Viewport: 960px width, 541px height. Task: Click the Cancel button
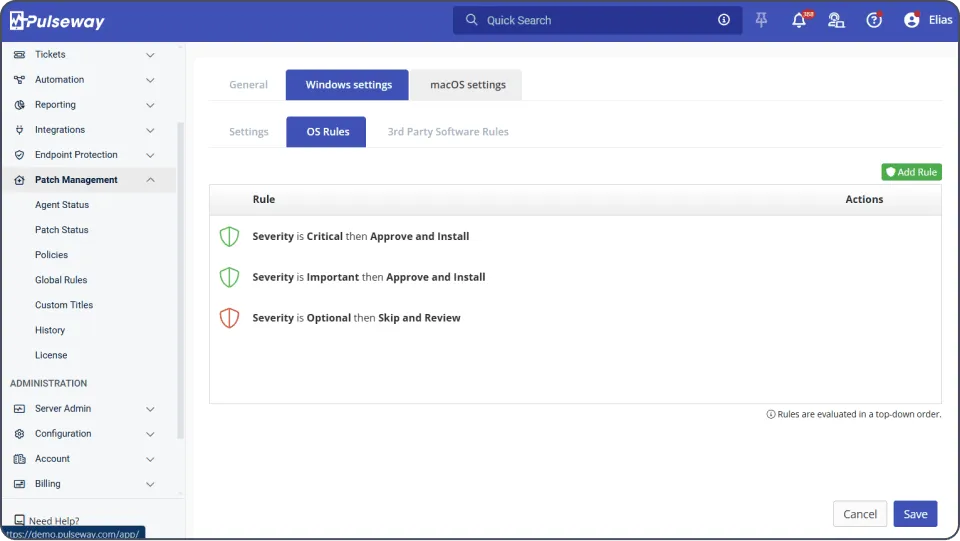(x=860, y=514)
